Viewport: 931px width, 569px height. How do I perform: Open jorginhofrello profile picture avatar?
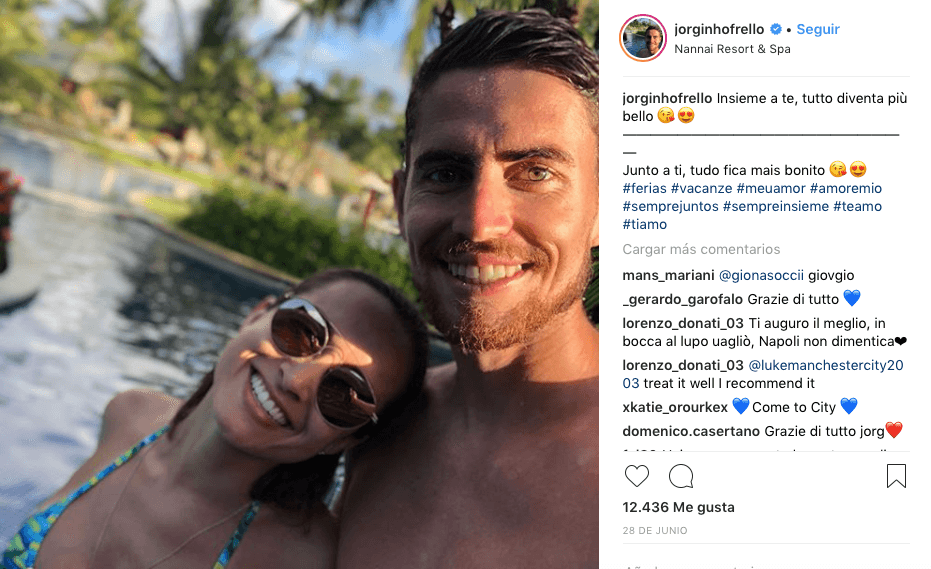coord(643,39)
